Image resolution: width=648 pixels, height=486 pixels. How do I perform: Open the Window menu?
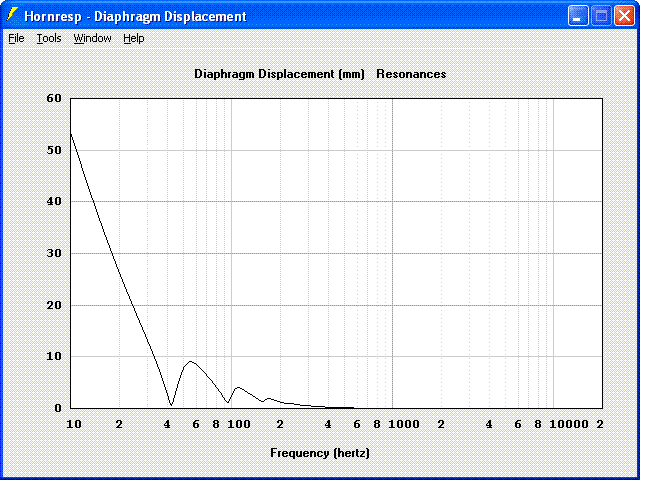(92, 38)
